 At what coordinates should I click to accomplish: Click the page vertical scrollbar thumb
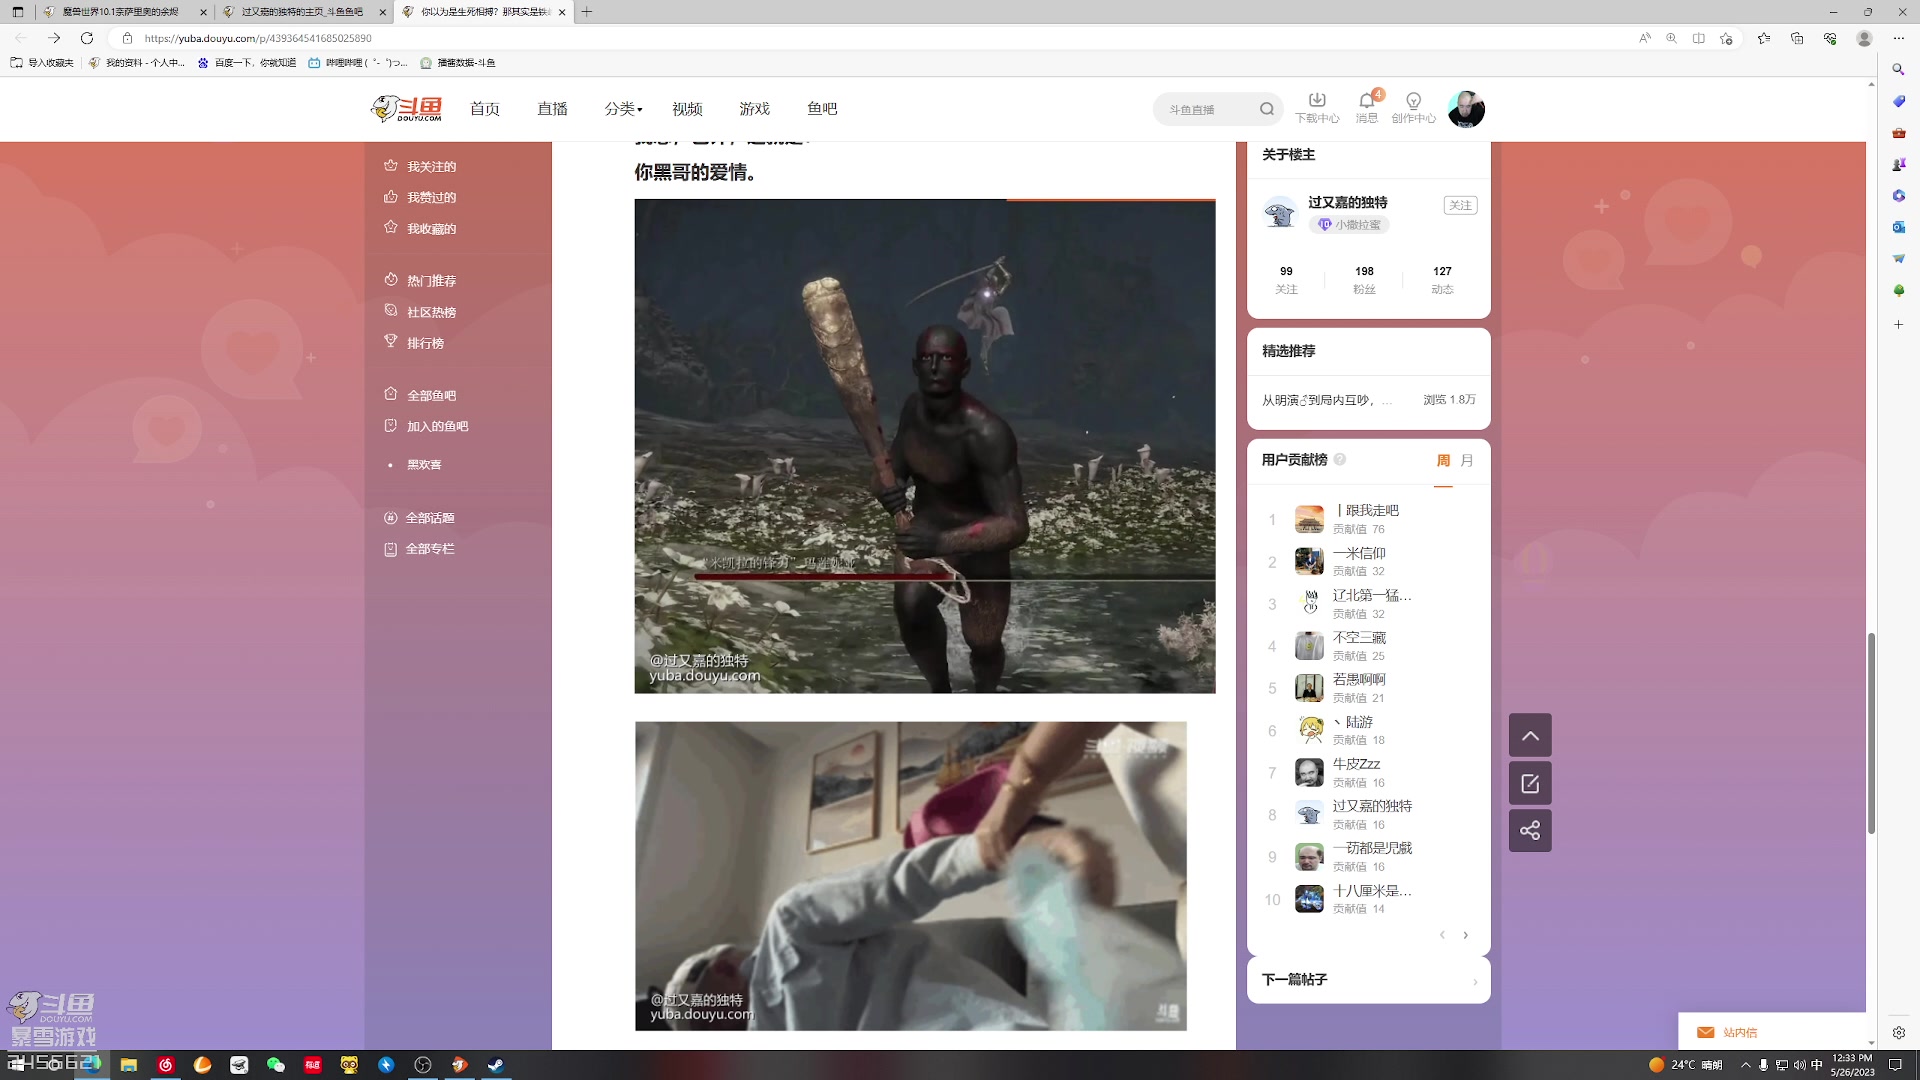pyautogui.click(x=1871, y=733)
